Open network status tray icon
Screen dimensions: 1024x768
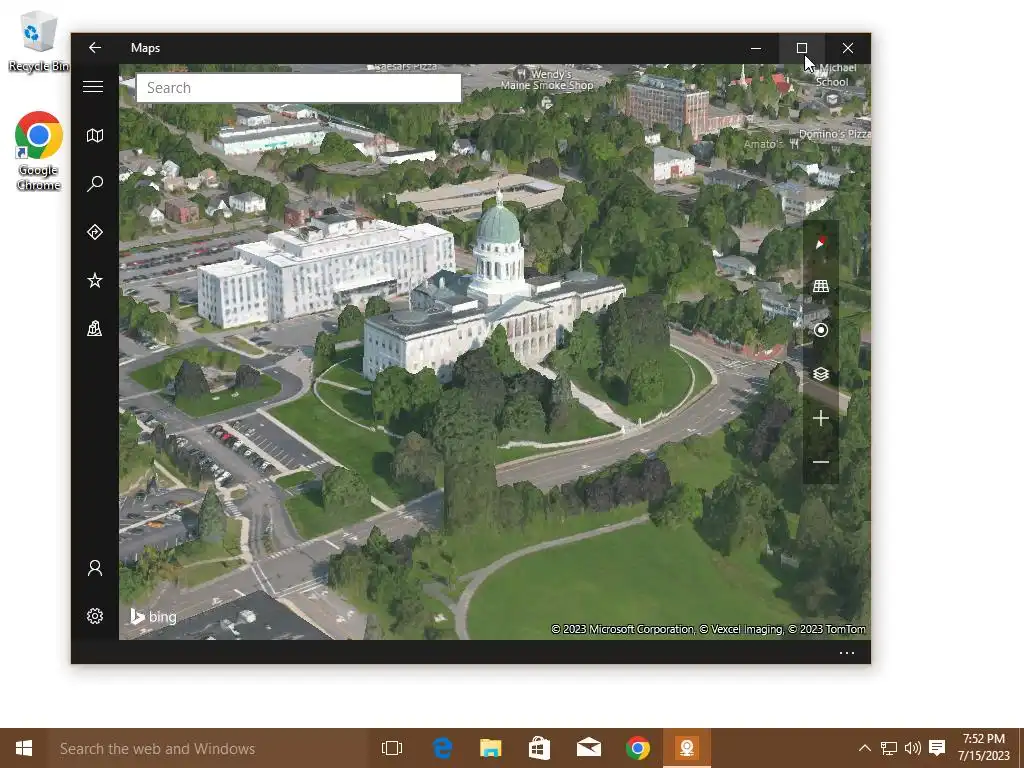pyautogui.click(x=889, y=748)
